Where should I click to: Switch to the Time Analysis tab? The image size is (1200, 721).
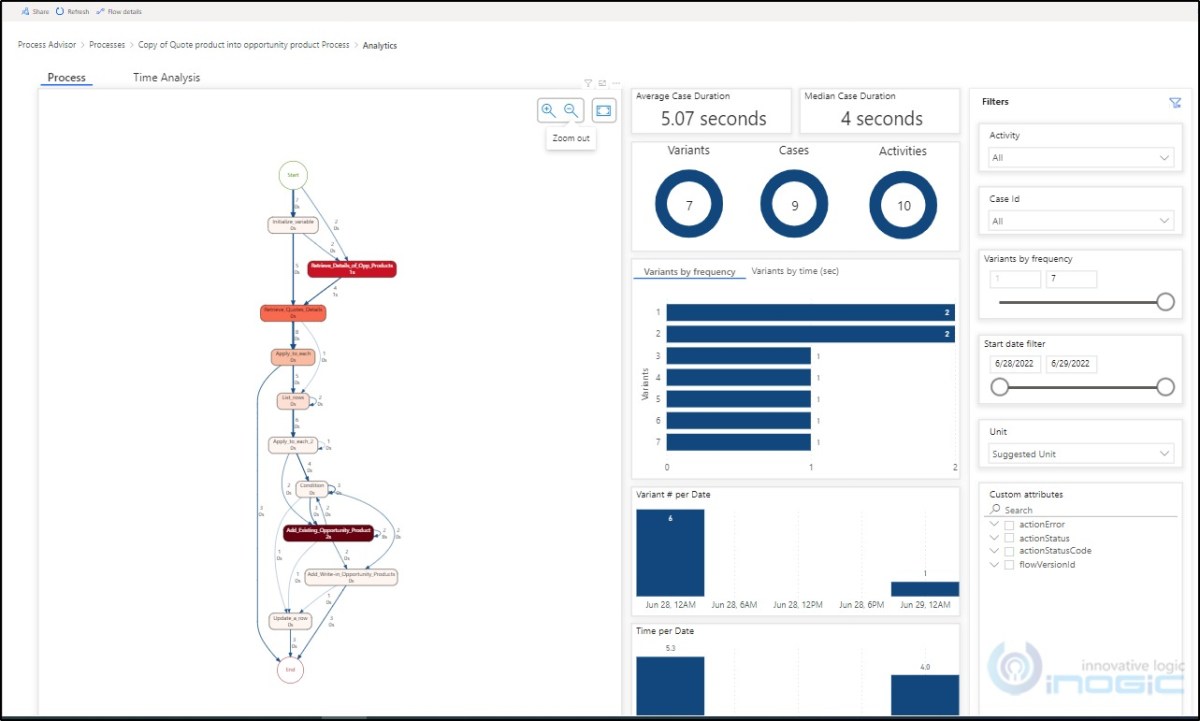(x=166, y=77)
